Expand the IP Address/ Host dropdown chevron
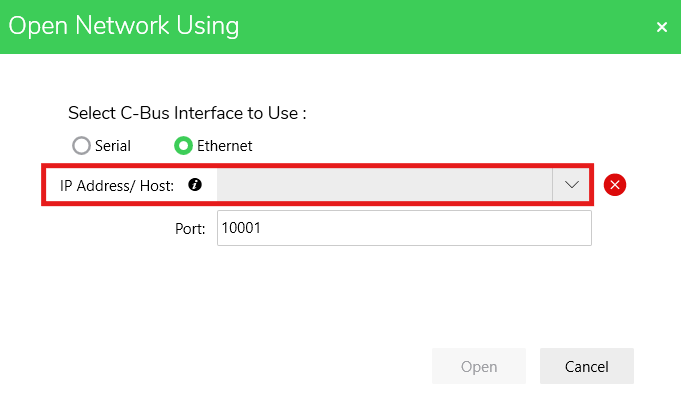 pos(572,185)
